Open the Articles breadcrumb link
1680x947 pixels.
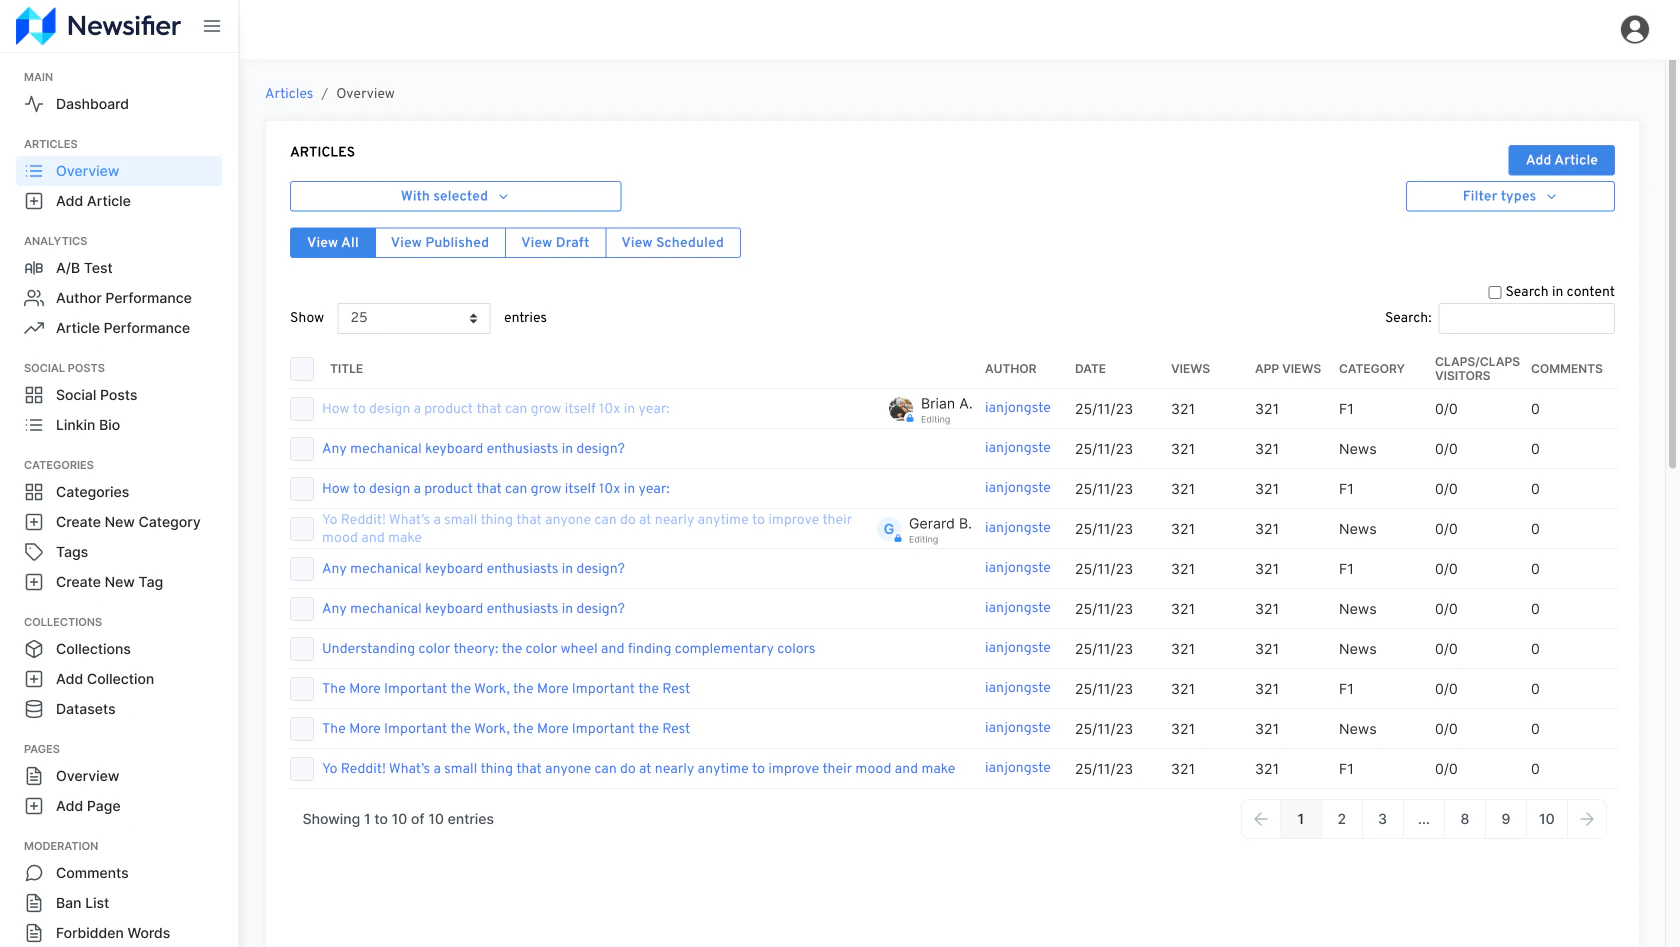coord(289,93)
